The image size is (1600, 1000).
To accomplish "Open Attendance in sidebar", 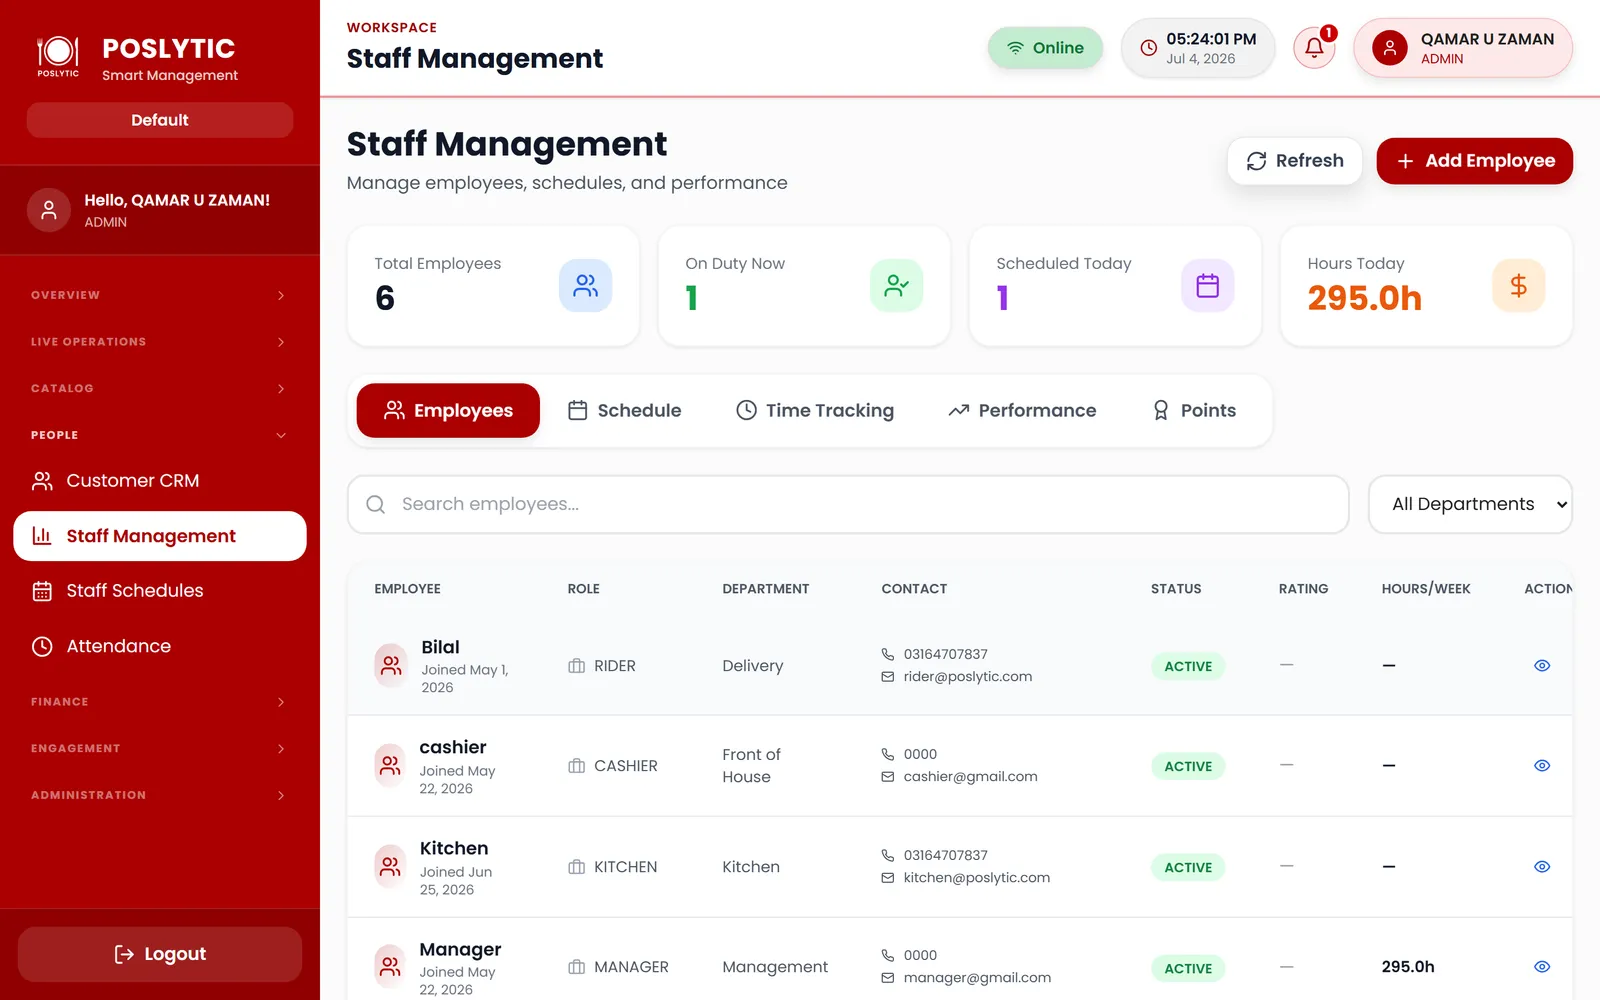I will (x=160, y=646).
